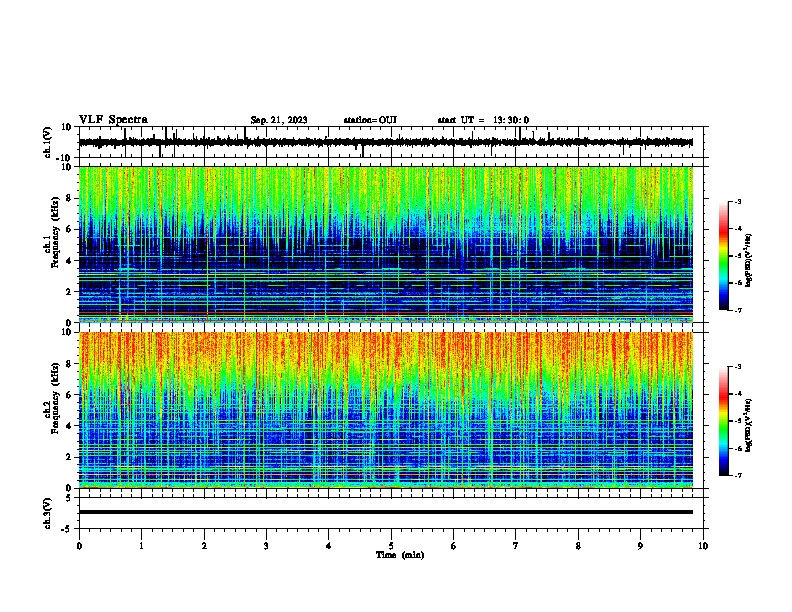792x612 pixels.
Task: Click the ch.1 frequency tick label "8"
Action: pos(69,198)
